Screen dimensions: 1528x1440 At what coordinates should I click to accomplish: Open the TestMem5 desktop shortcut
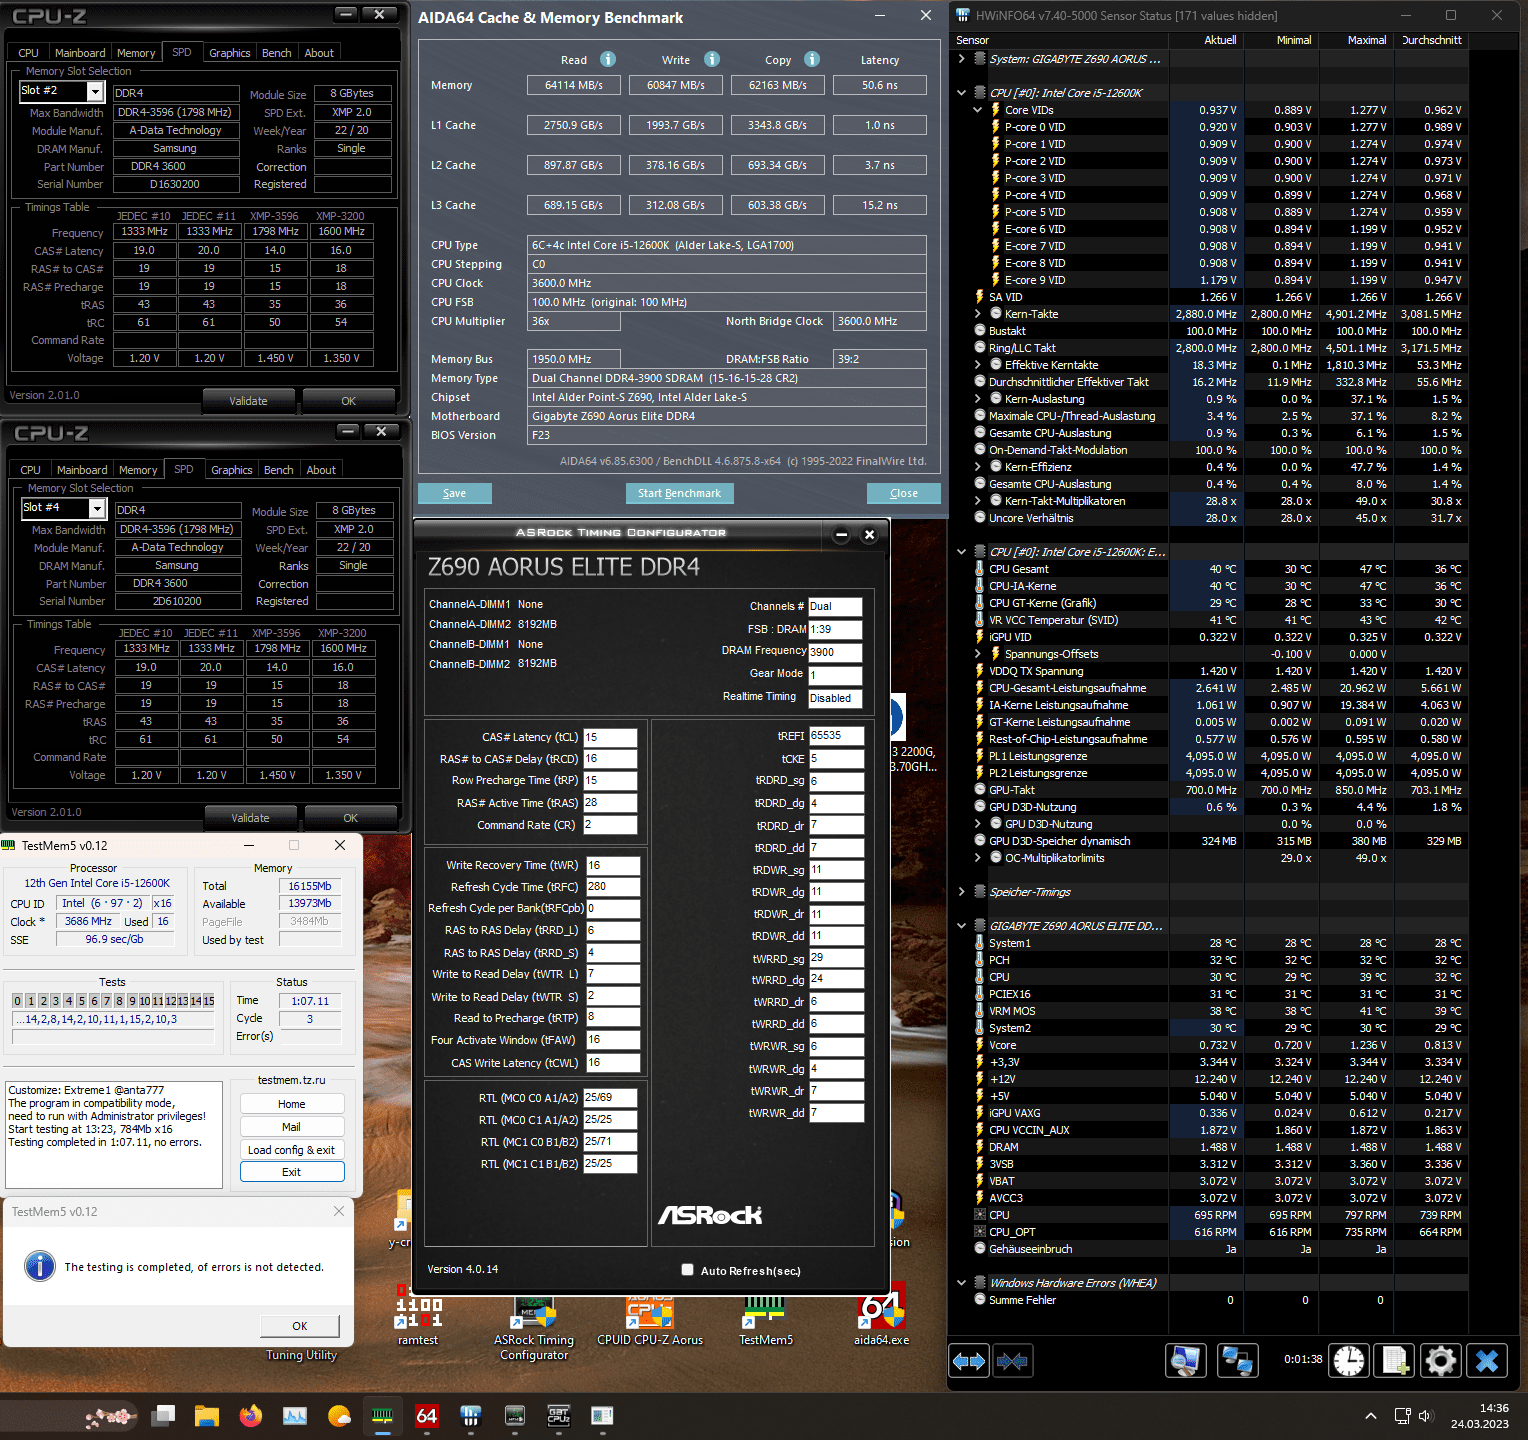tap(766, 1318)
